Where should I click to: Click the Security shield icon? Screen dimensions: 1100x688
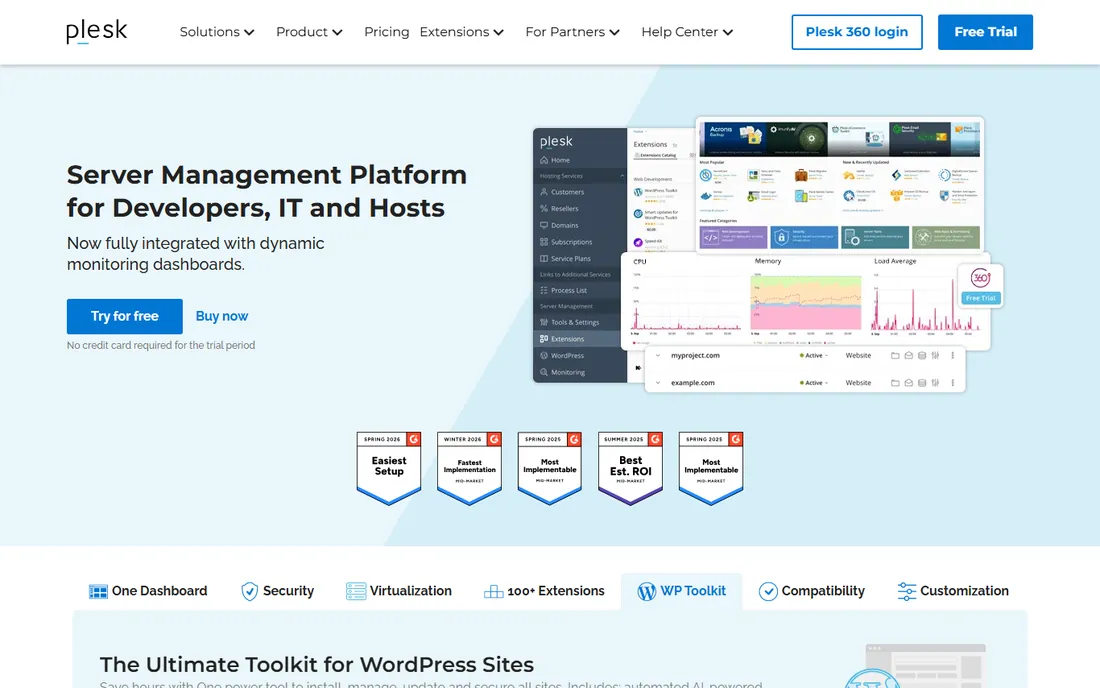tap(249, 592)
